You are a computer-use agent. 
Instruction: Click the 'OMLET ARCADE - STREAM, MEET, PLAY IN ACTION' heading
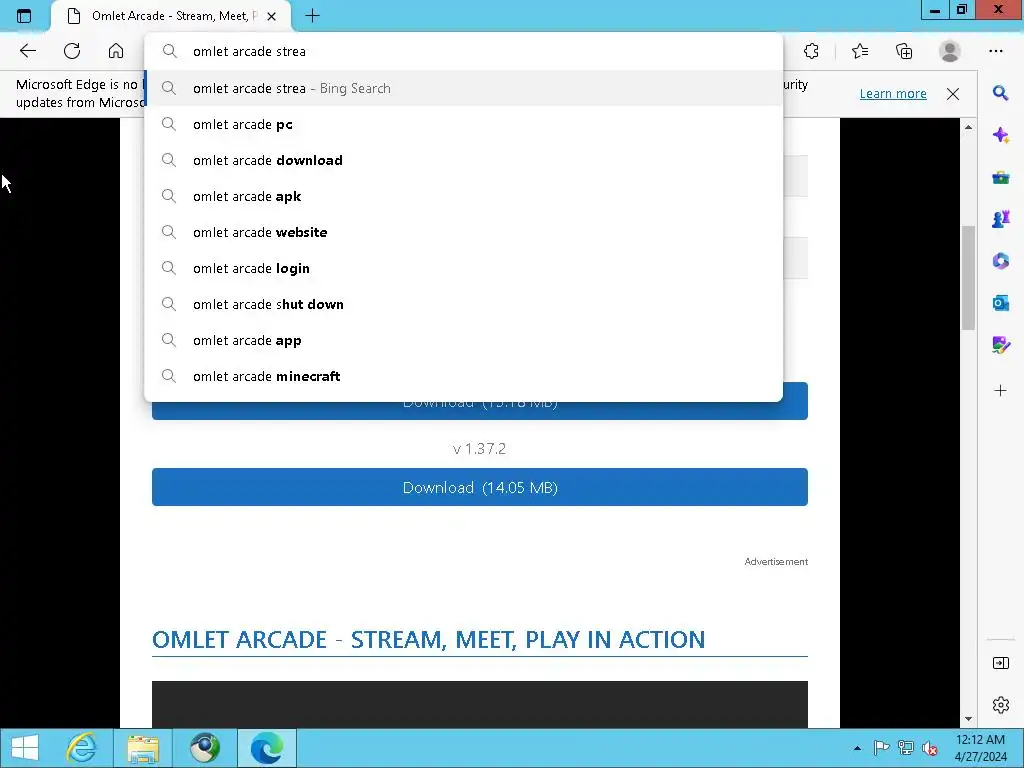(x=428, y=639)
